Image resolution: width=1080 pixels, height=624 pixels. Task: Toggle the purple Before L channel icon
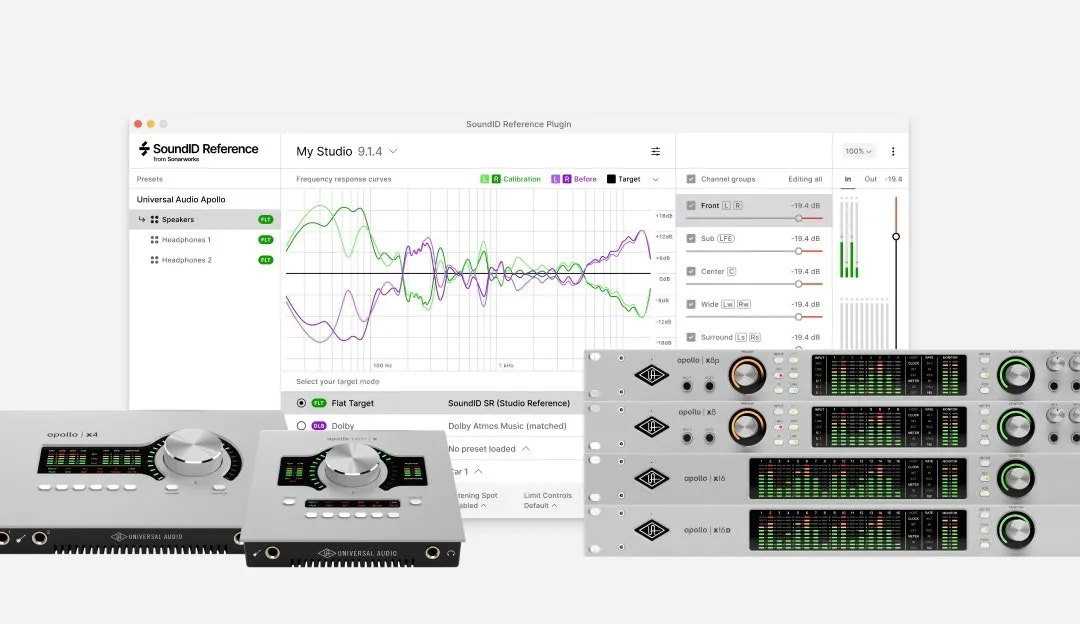tap(555, 179)
